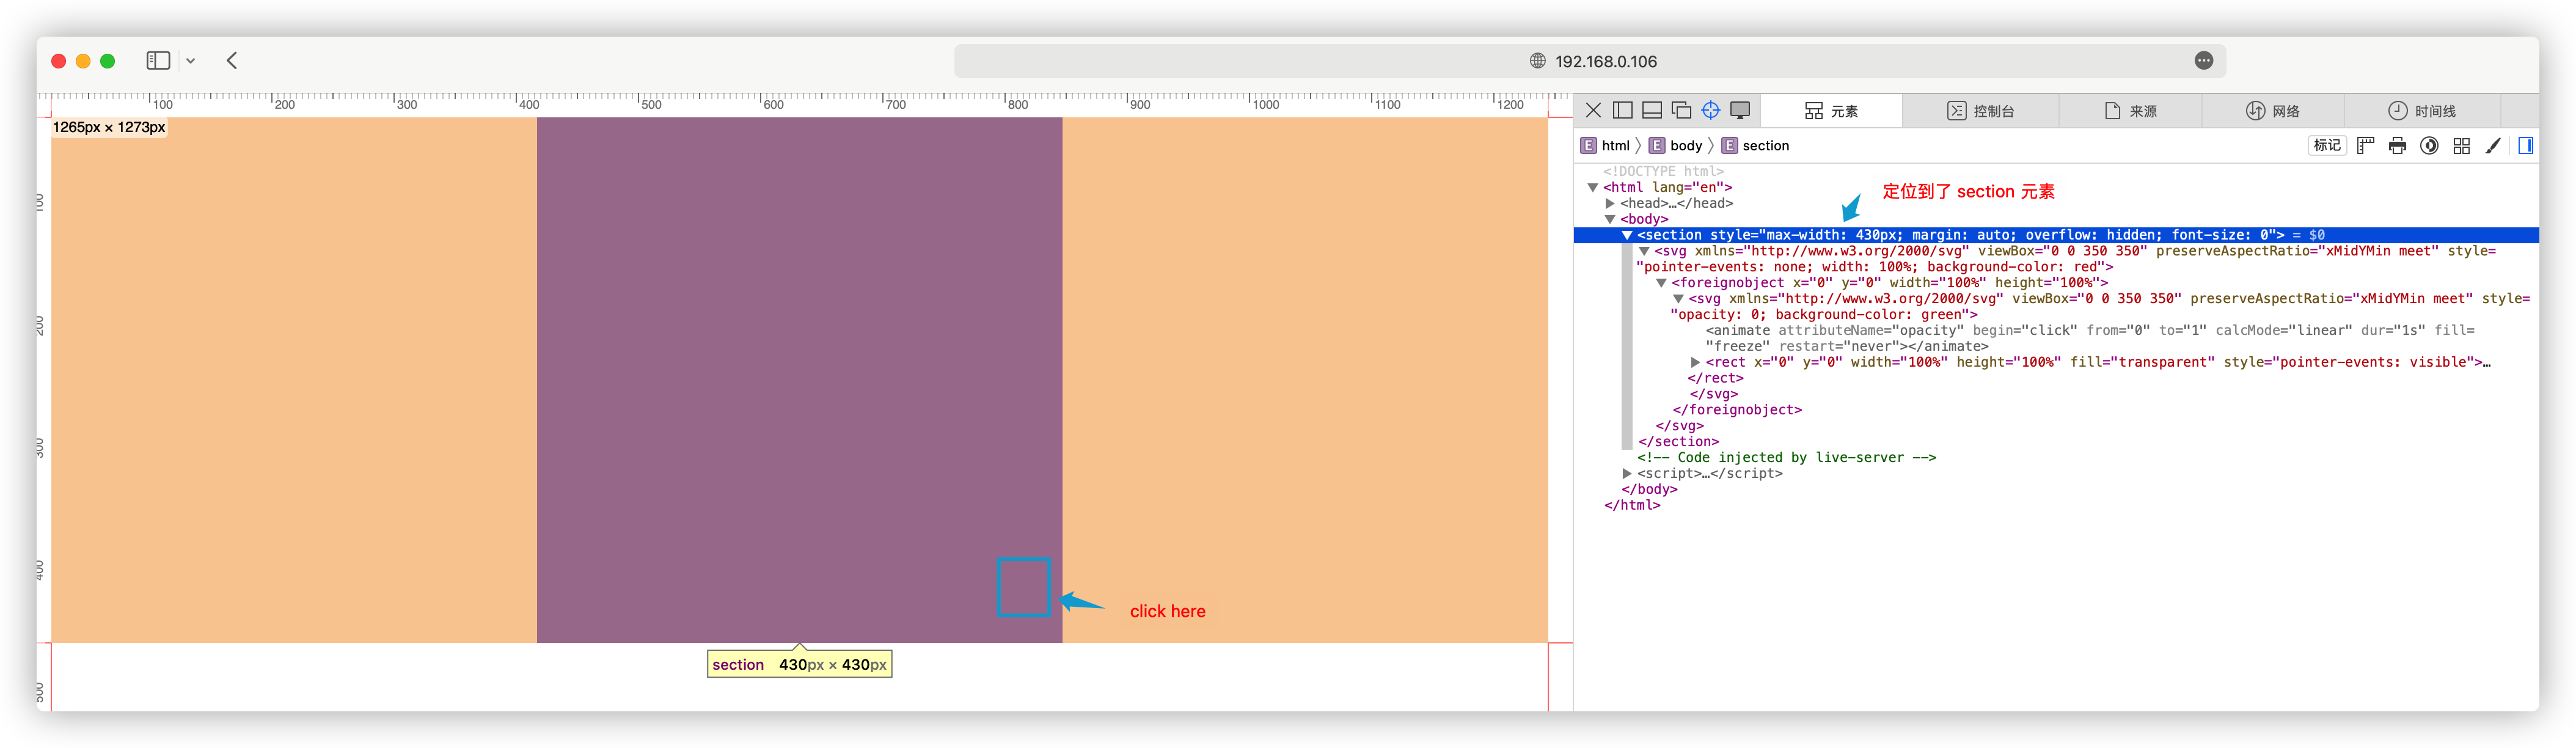Toggle the element selection crosshair tool

1710,110
